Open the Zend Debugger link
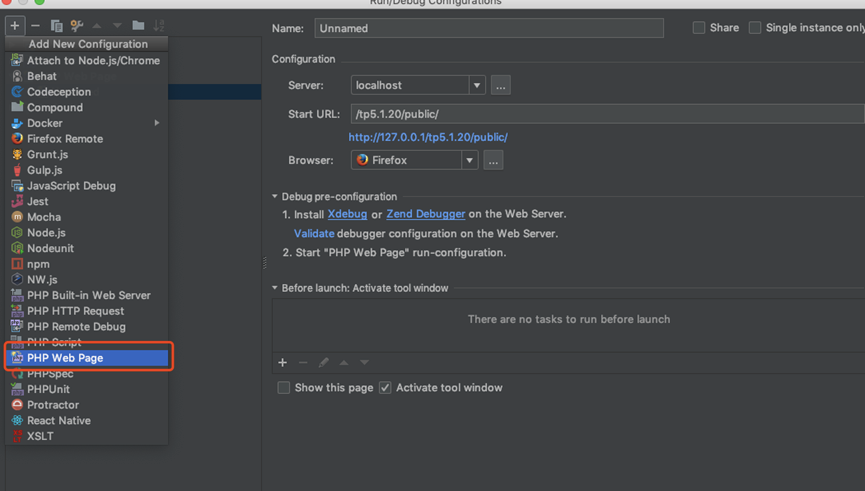This screenshot has height=491, width=865. pyautogui.click(x=425, y=214)
